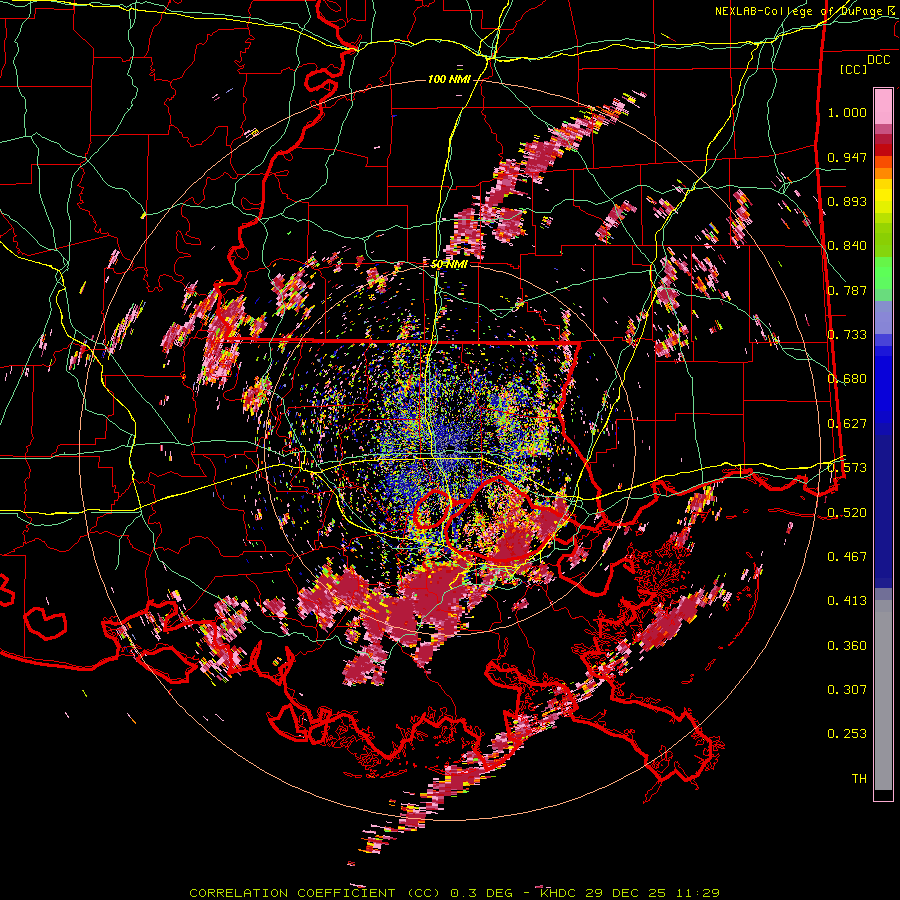Click the CORRELATION COEFFICIENT (CC) caption
Screen dimensions: 900x900
315,893
